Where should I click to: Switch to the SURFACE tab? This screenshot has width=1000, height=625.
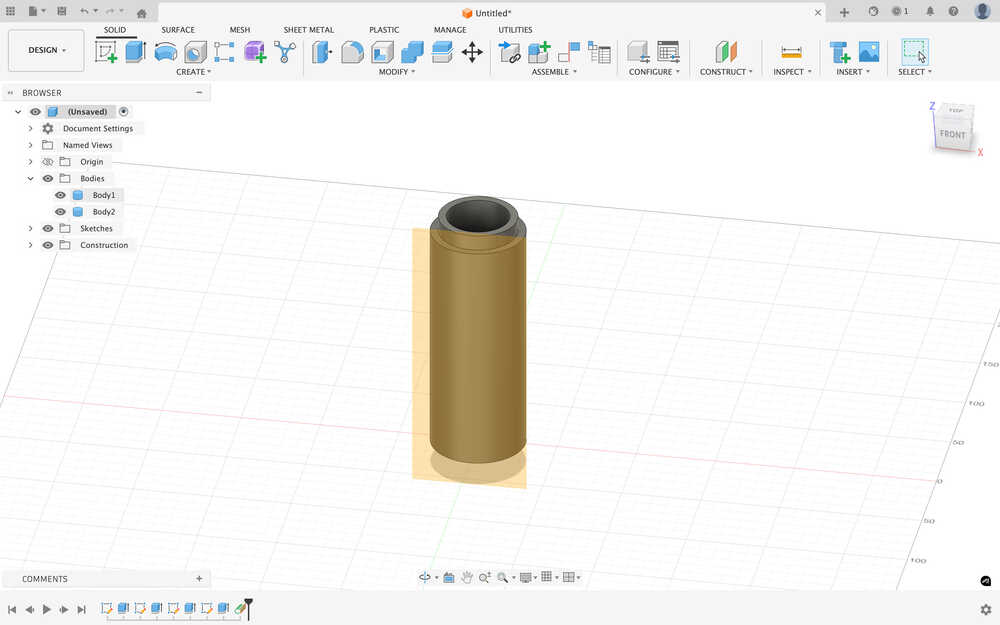pyautogui.click(x=178, y=30)
